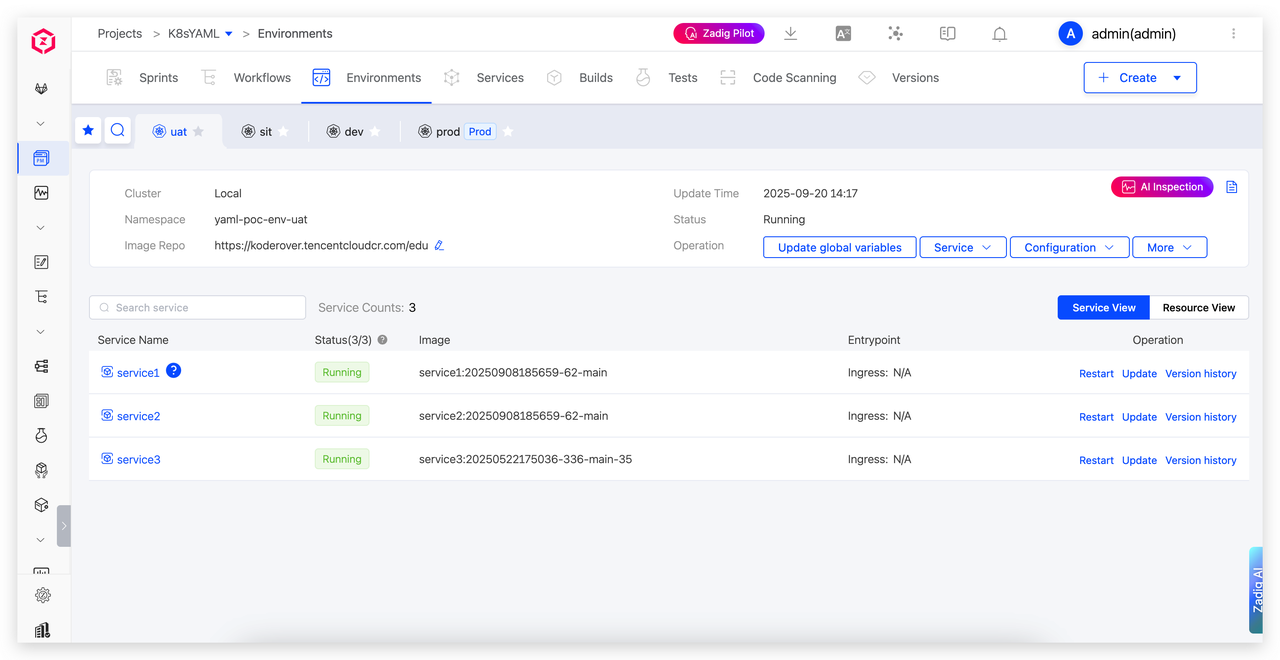Click the Zadig logo in sidebar
Screen dimensions: 1280x660
pos(42,42)
